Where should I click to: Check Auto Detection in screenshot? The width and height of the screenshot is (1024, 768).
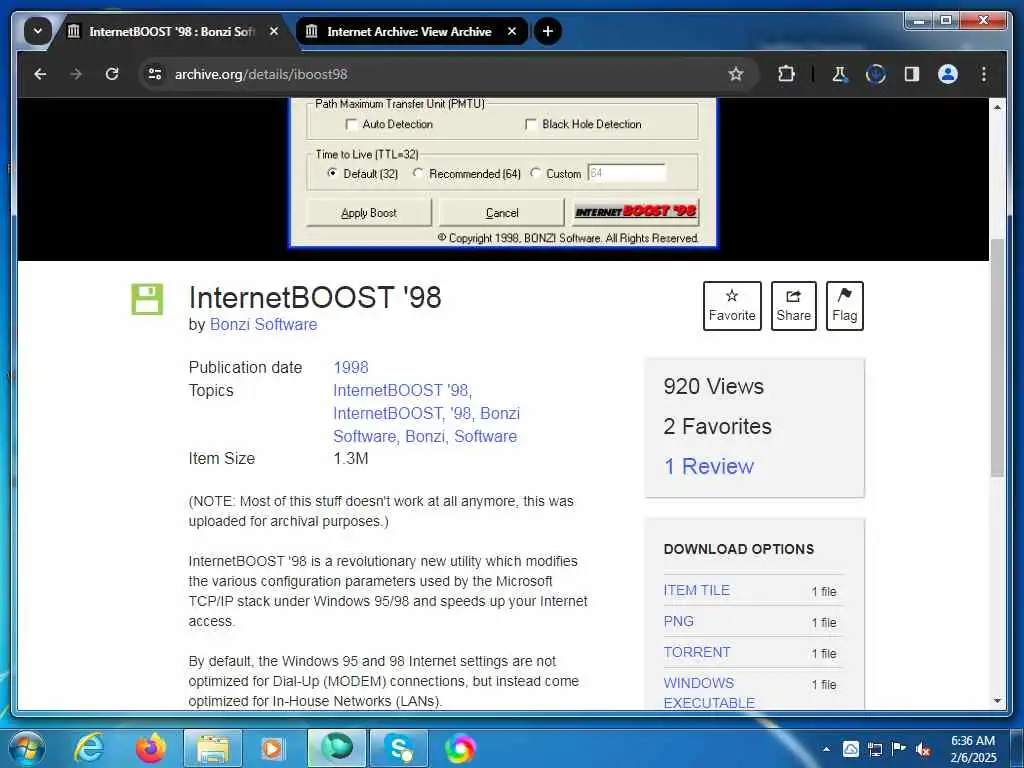coord(351,124)
